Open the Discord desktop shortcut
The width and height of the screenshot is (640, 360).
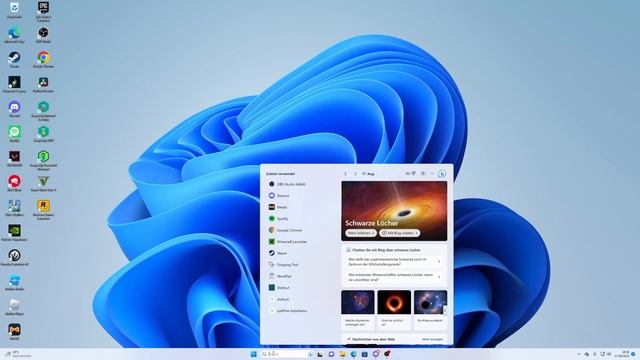pos(14,109)
